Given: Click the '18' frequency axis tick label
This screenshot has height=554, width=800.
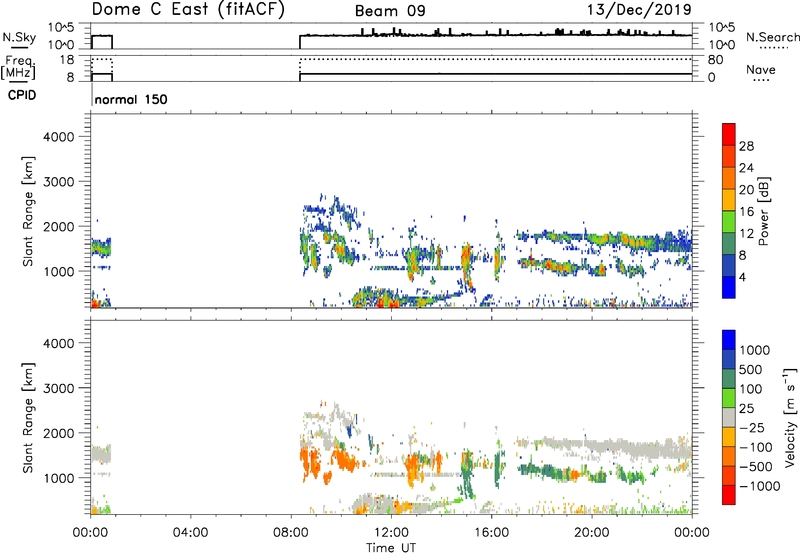Looking at the screenshot, I should point(67,60).
